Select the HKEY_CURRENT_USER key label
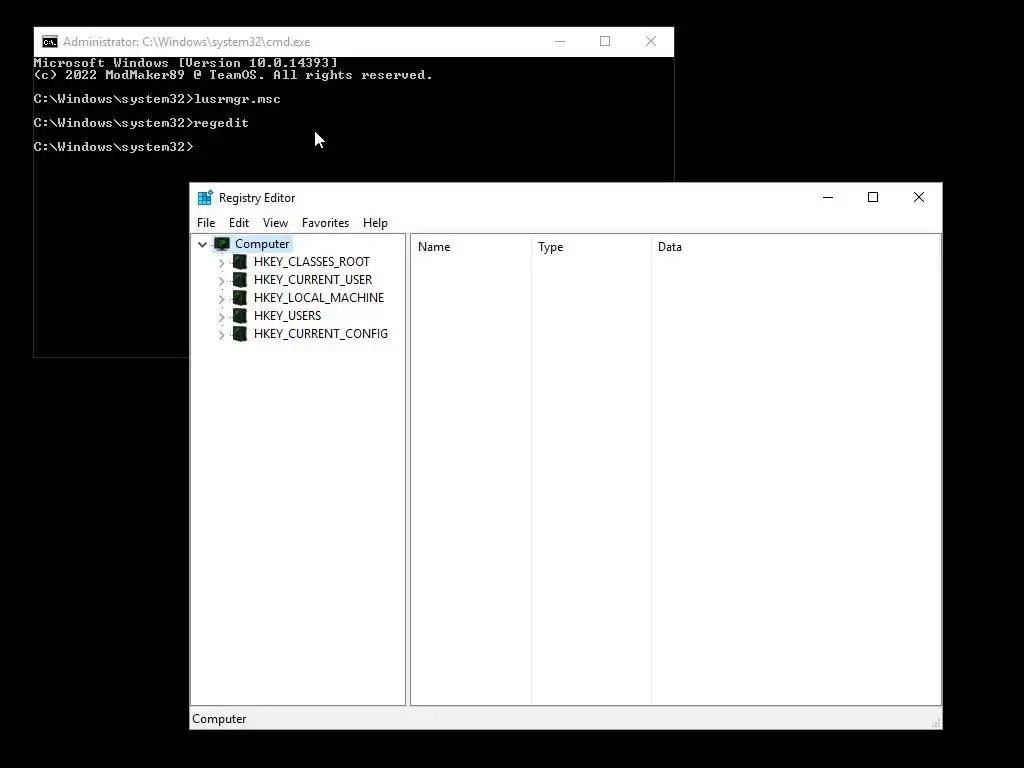The image size is (1024, 768). pyautogui.click(x=313, y=280)
